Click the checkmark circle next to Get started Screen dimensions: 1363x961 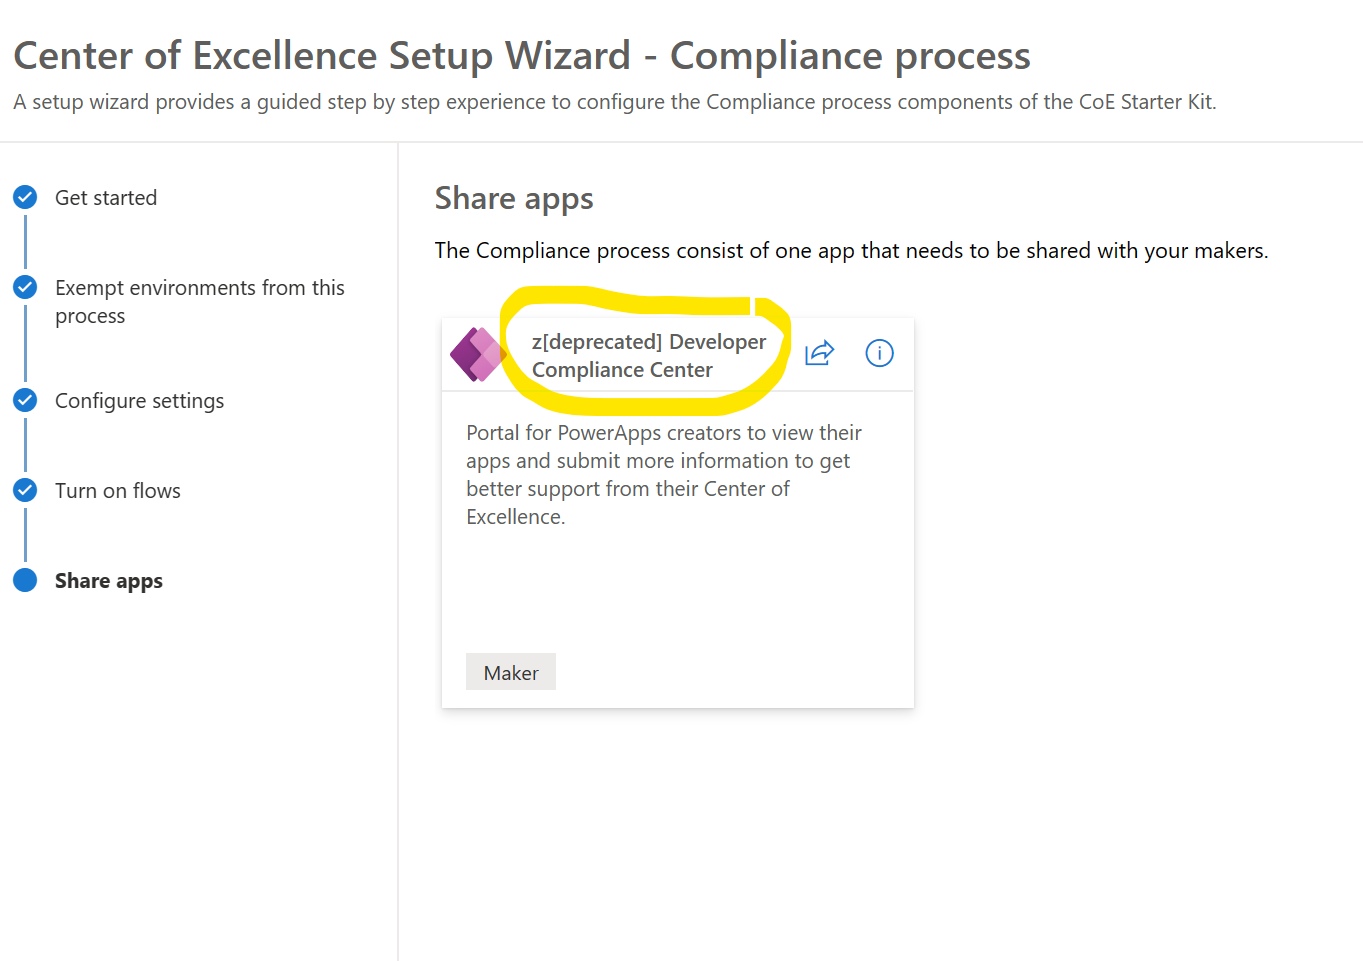tap(25, 197)
